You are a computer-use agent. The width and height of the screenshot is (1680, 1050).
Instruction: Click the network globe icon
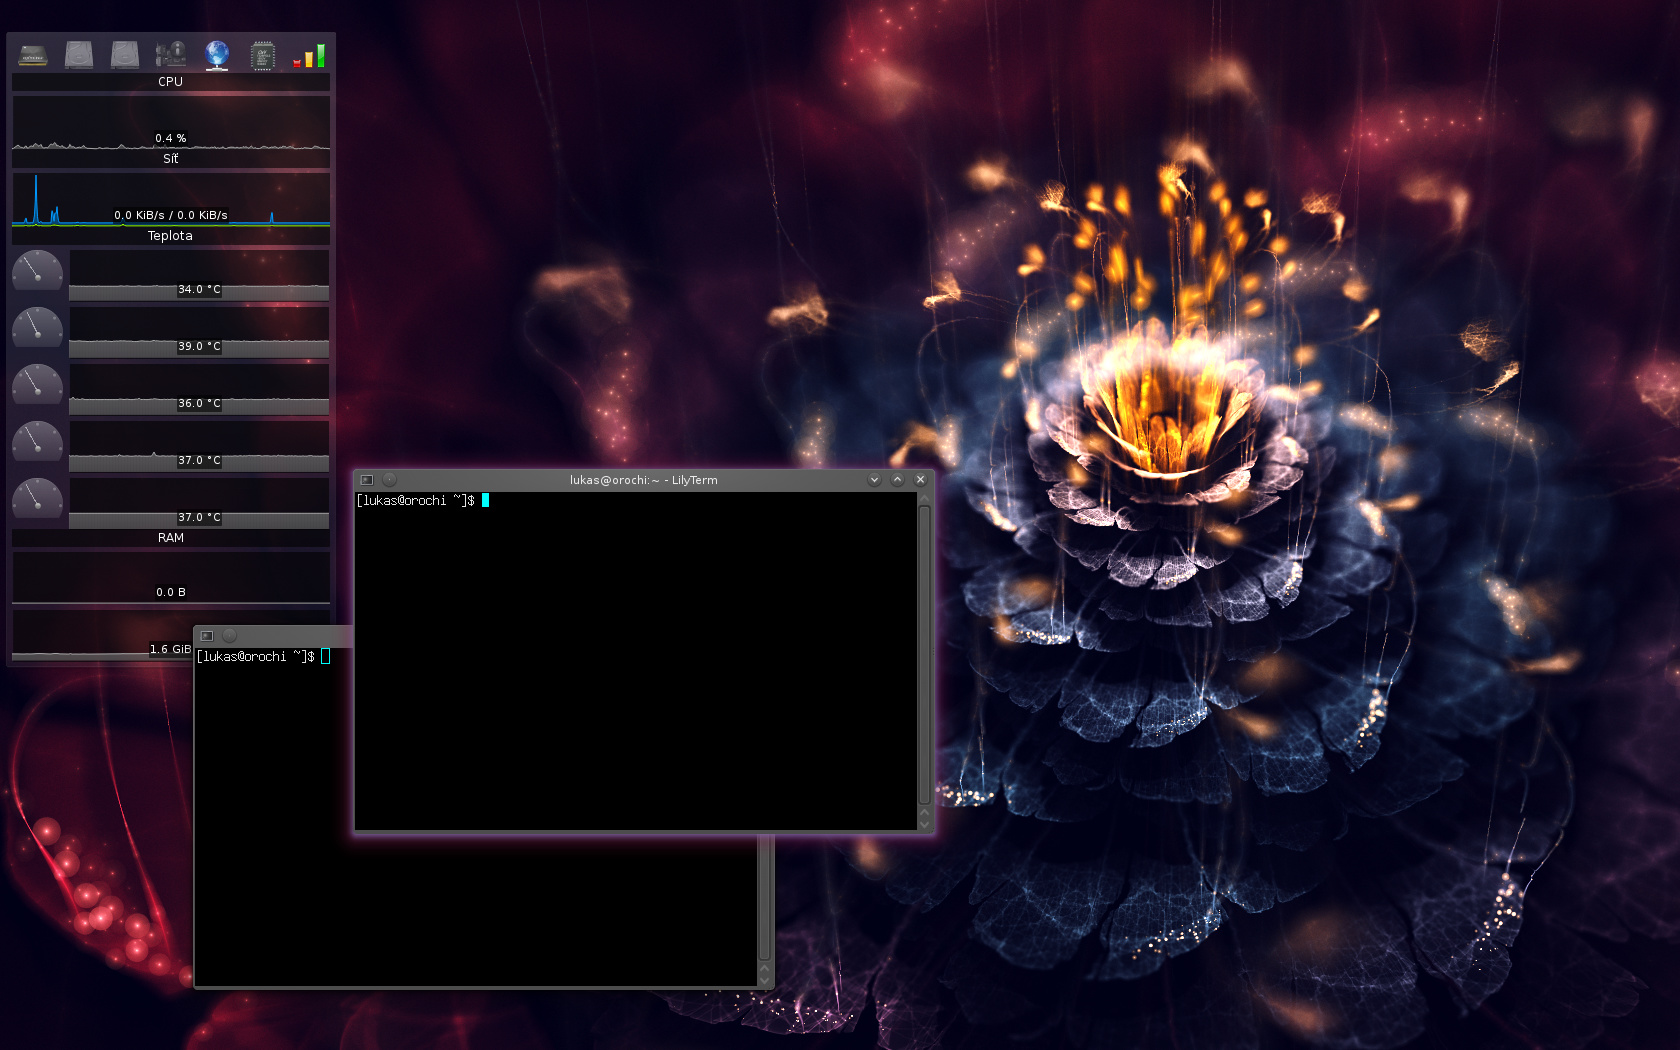(x=217, y=55)
